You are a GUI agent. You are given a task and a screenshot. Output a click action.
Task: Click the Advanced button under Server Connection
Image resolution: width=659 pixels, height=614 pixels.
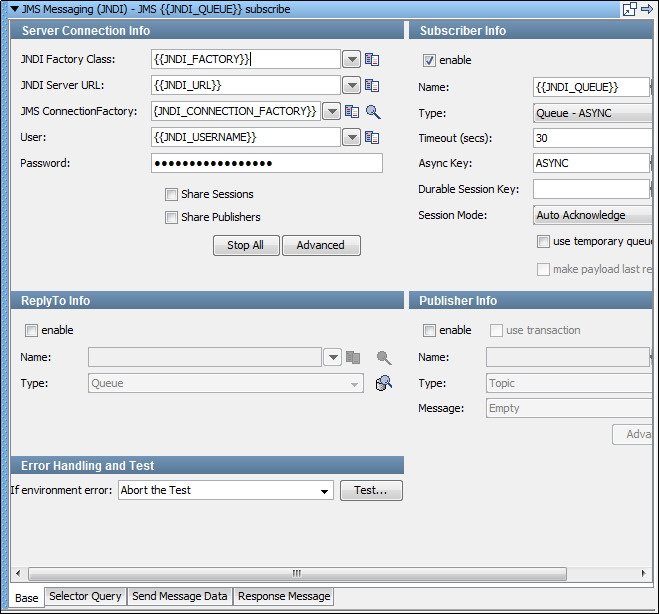click(x=320, y=246)
